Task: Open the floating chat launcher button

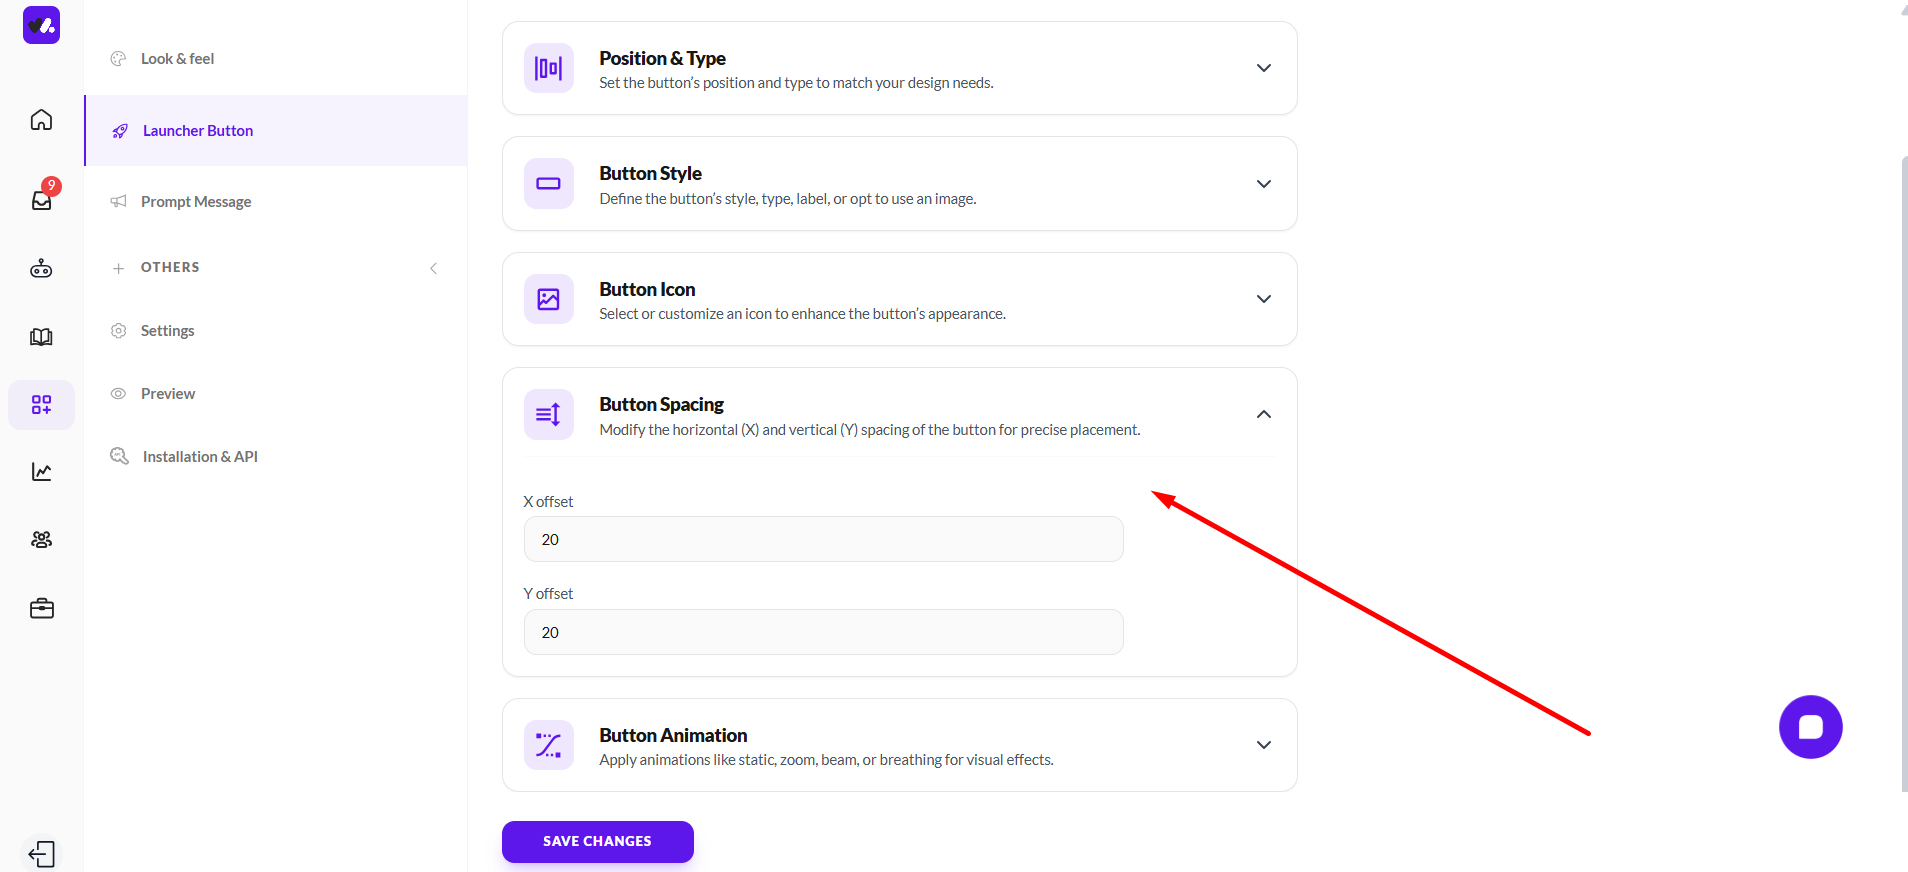Action: [1810, 727]
